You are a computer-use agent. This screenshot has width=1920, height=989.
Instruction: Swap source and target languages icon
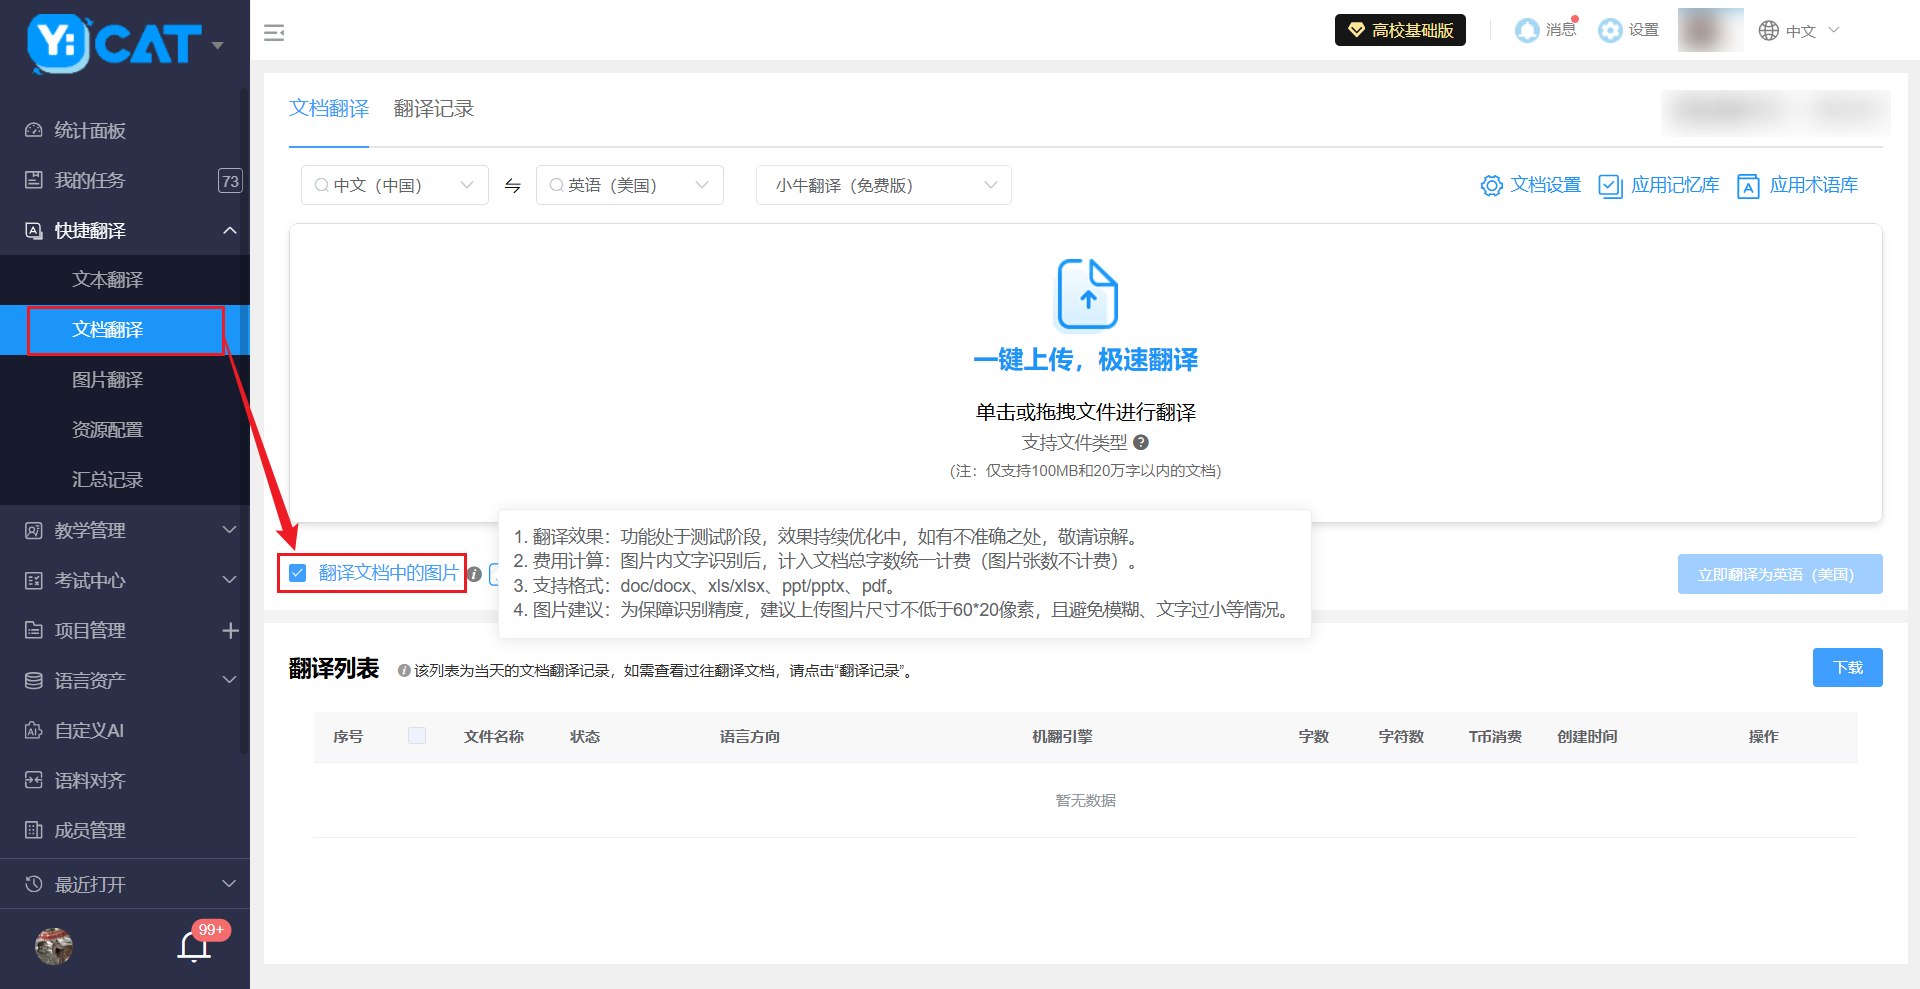point(513,186)
